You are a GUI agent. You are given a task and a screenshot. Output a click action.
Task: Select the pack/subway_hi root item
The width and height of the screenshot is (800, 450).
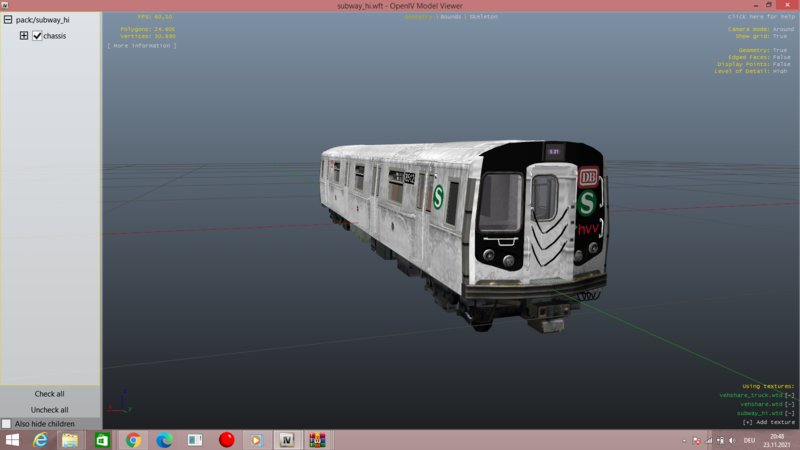42,20
